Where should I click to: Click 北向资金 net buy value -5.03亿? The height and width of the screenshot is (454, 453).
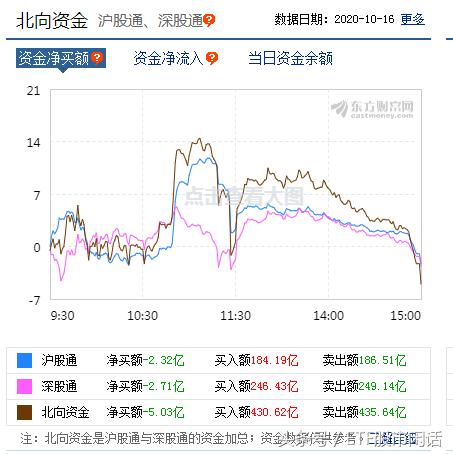click(x=163, y=412)
